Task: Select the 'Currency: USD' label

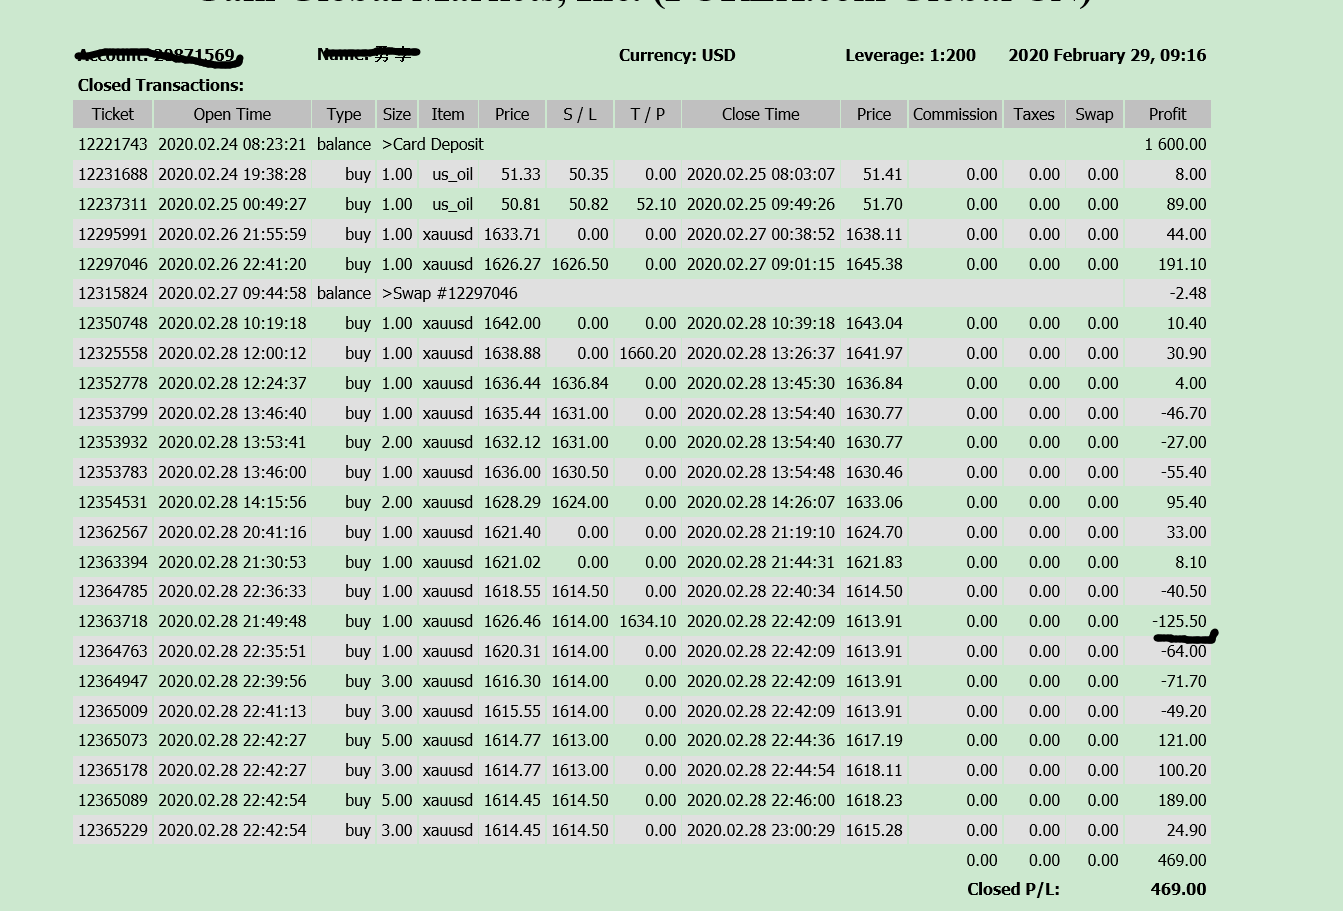Action: click(677, 56)
